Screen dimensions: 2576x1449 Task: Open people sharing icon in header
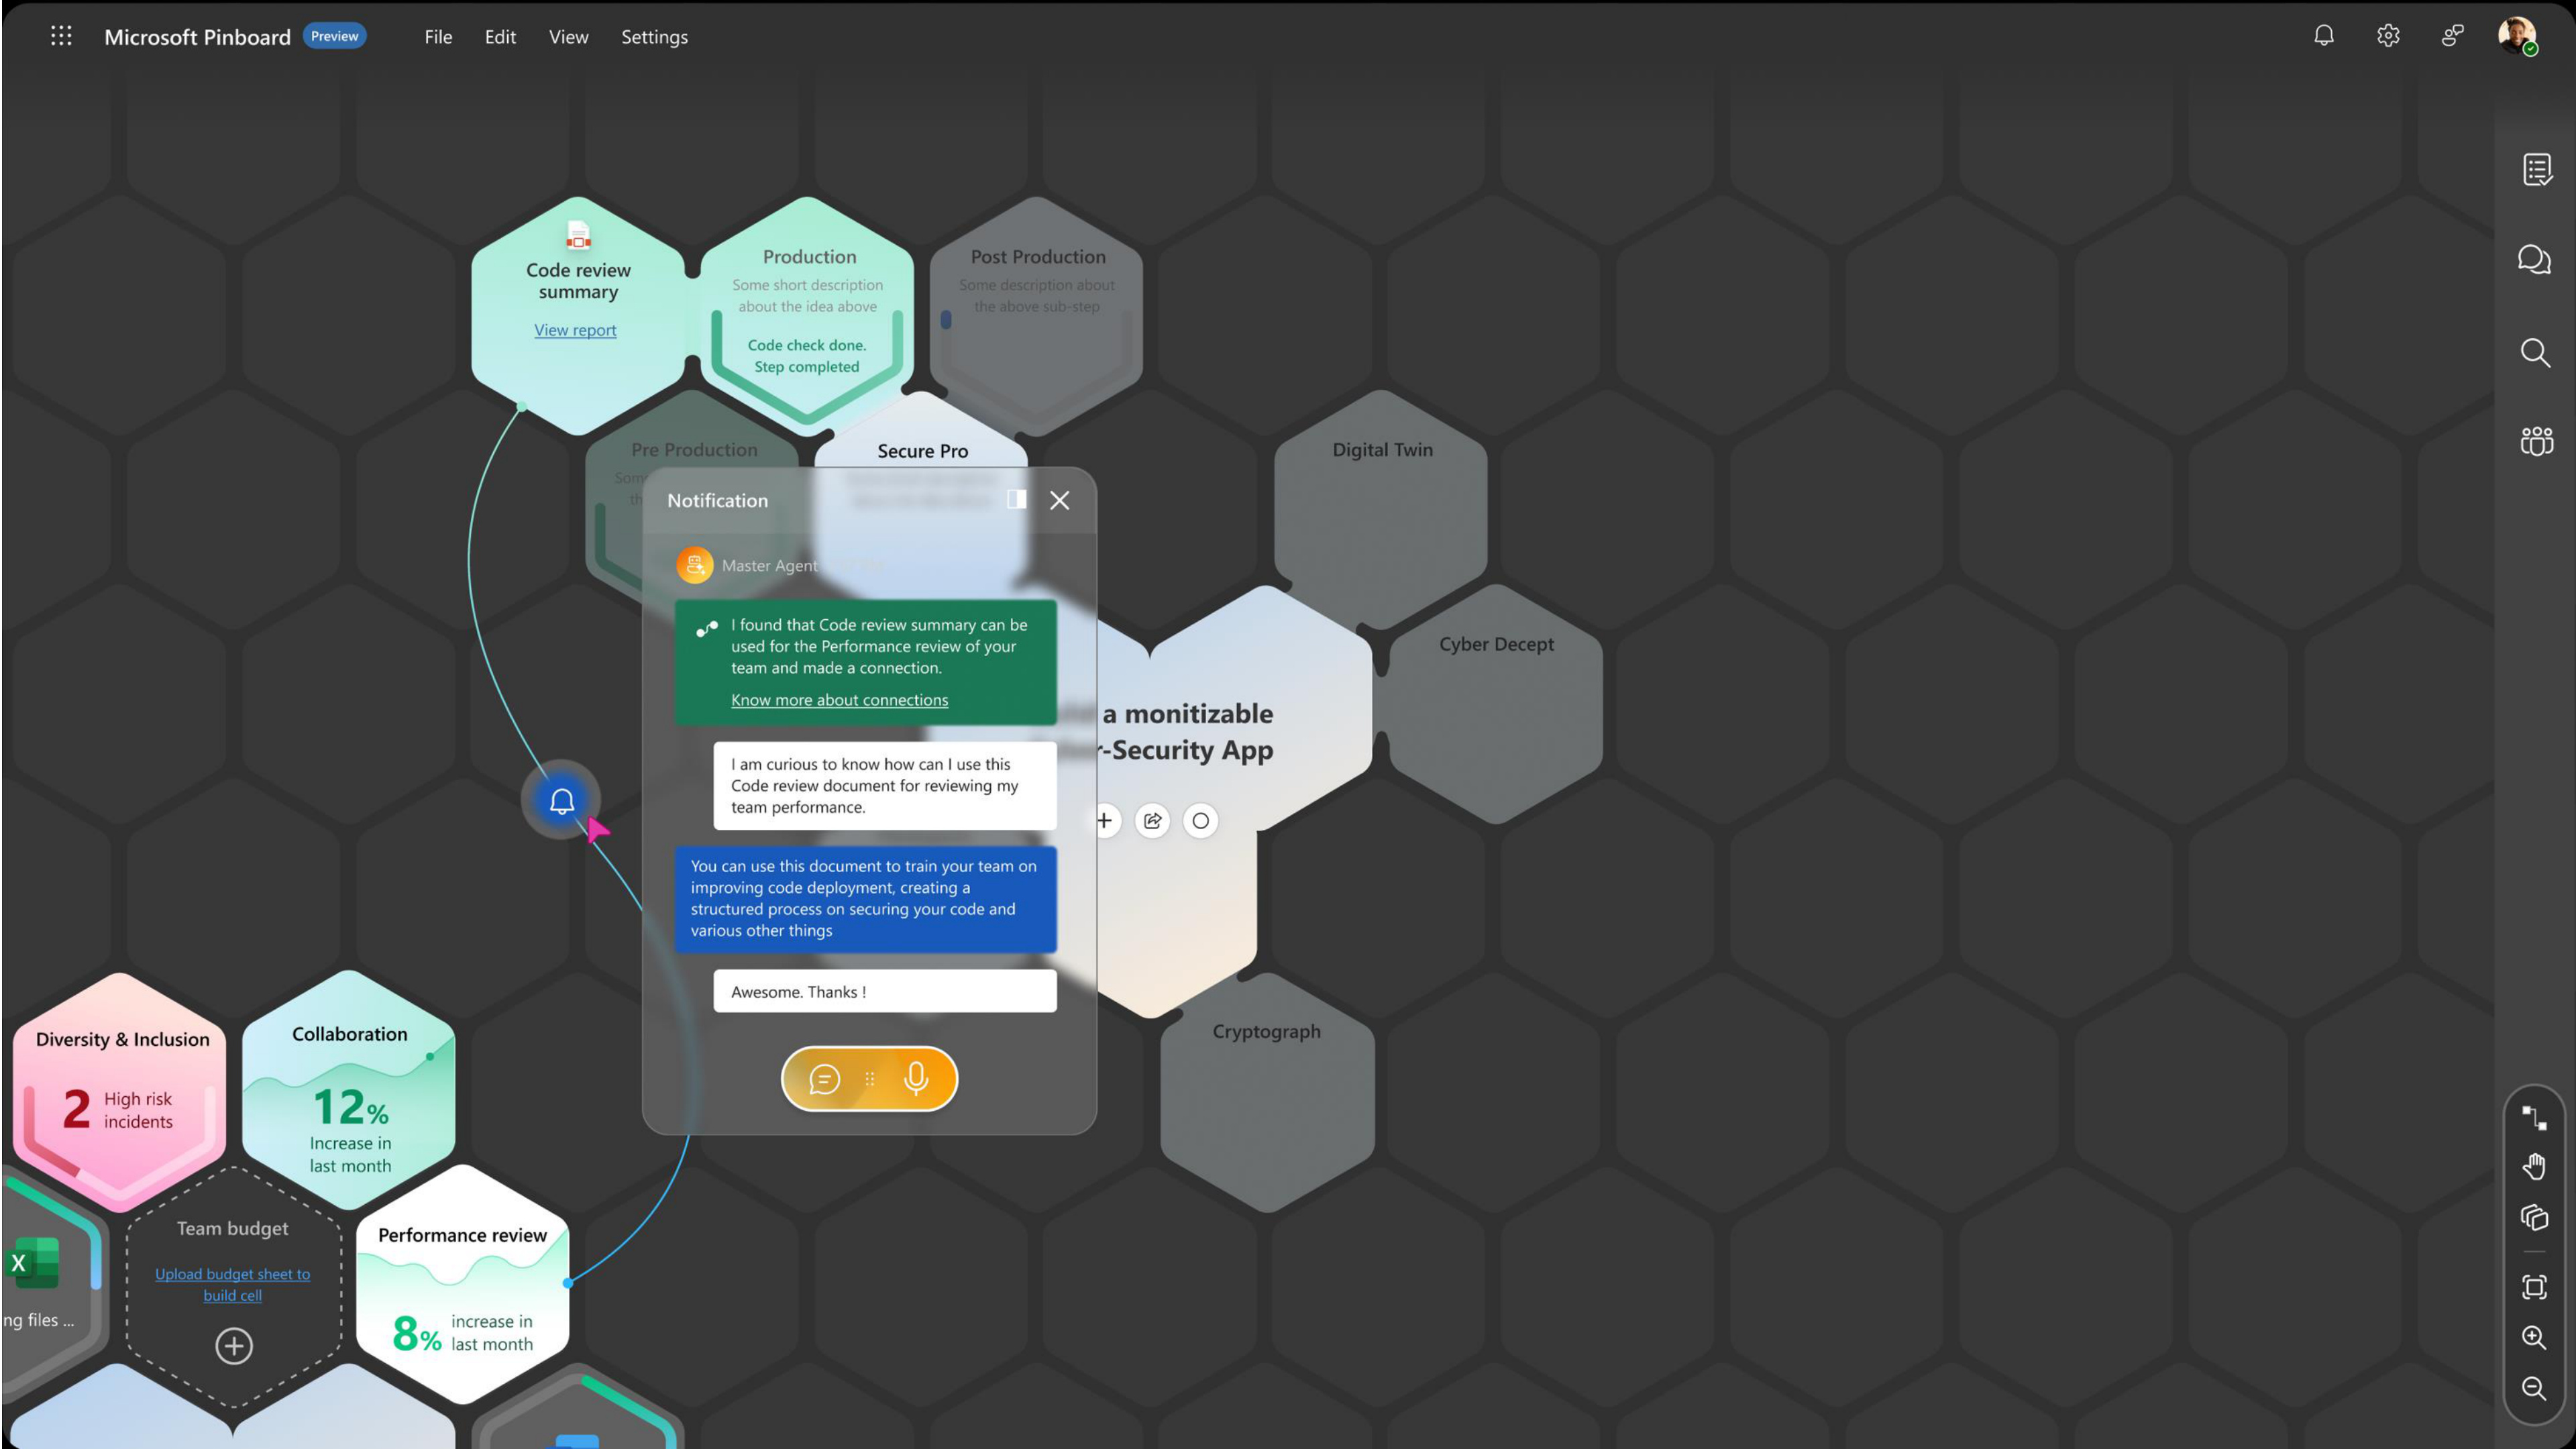point(2452,36)
